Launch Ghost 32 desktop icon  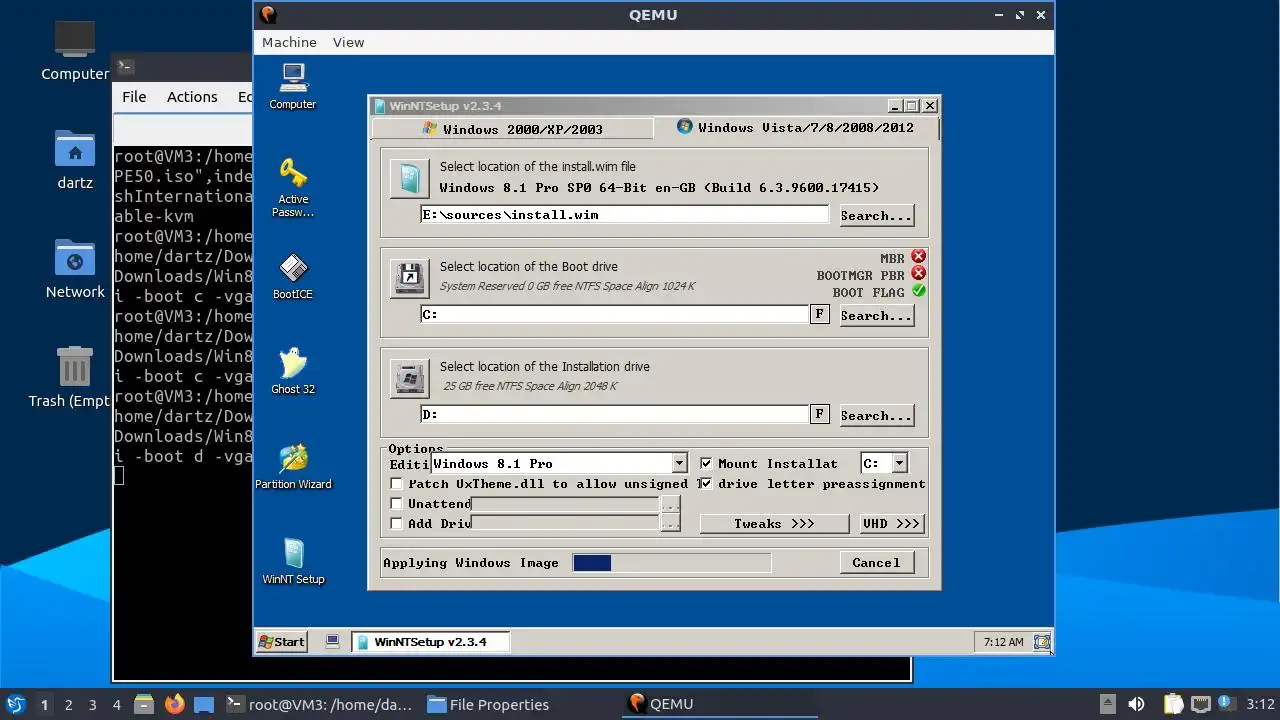point(293,371)
